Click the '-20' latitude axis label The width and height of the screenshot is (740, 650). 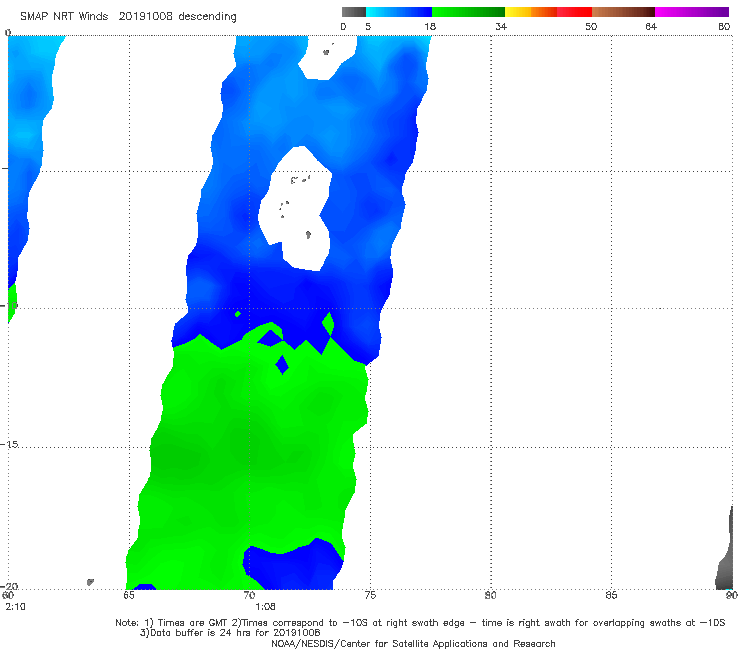9,586
